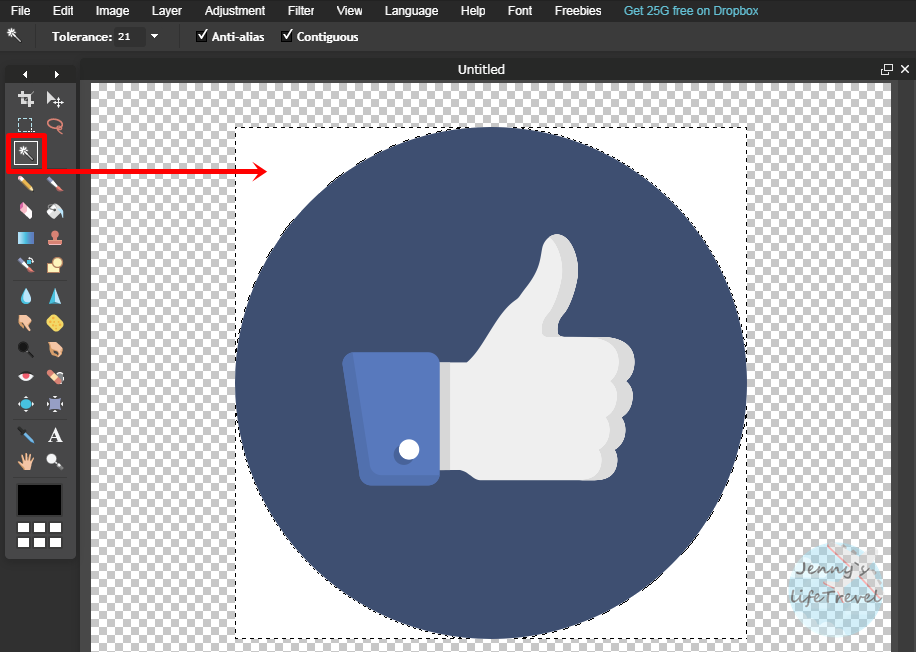Select the Colorpicker eyedropper tool

(25, 435)
